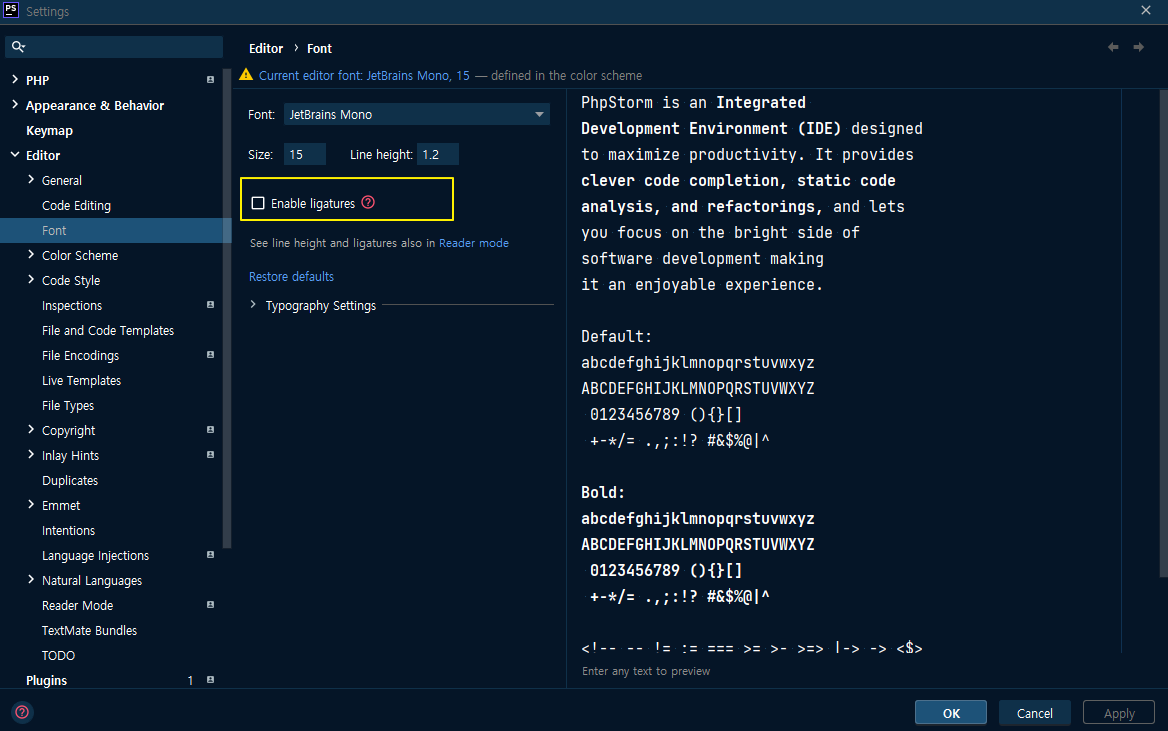Click Restore defaults link
This screenshot has height=731, width=1168.
click(x=291, y=276)
